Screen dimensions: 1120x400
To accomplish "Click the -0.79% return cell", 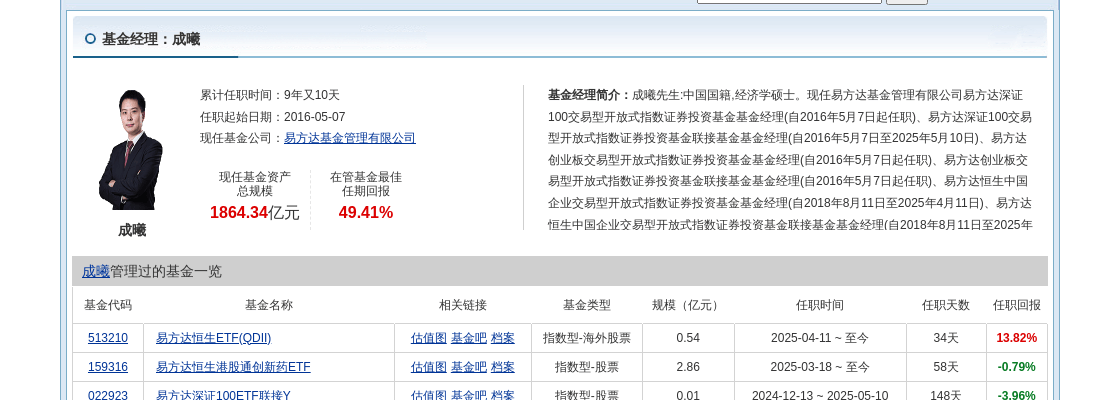I will (1016, 367).
